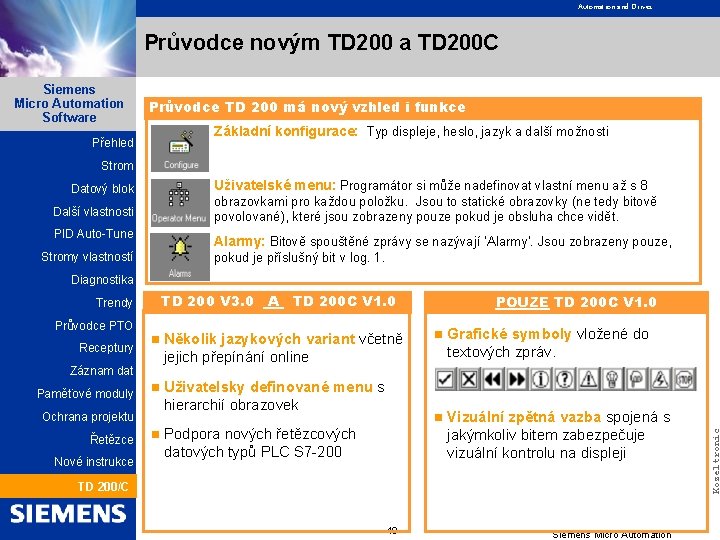The height and width of the screenshot is (540, 720).
Task: Open the Operator Menu icon
Action: click(x=180, y=202)
